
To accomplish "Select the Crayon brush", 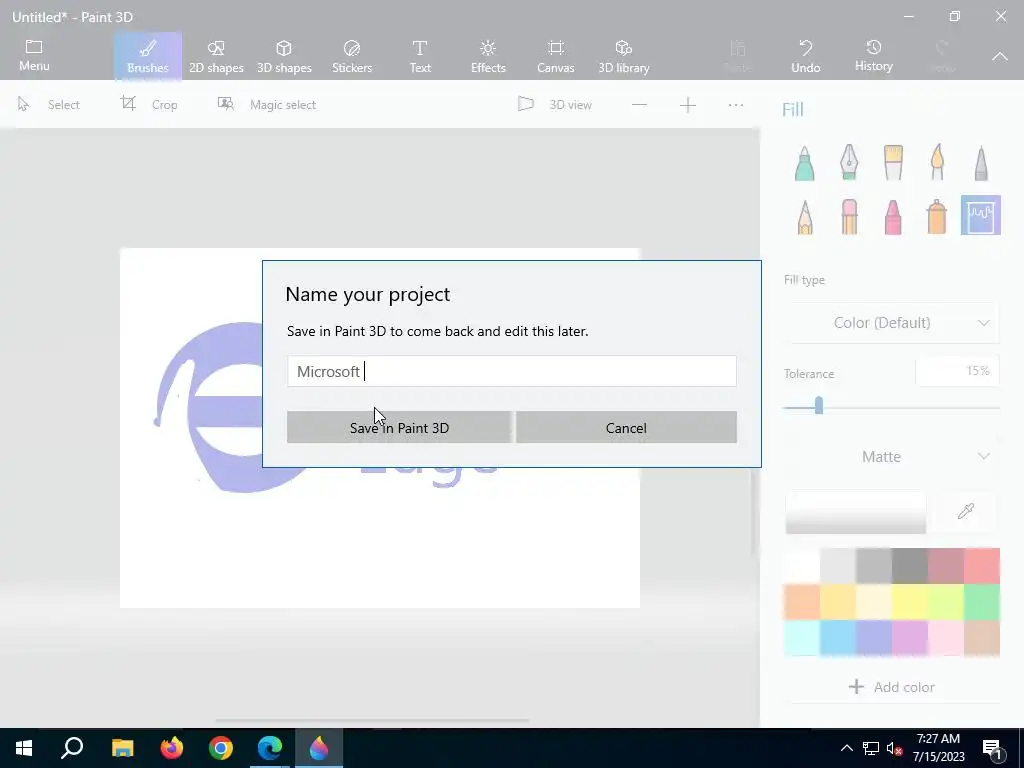I will [x=893, y=216].
